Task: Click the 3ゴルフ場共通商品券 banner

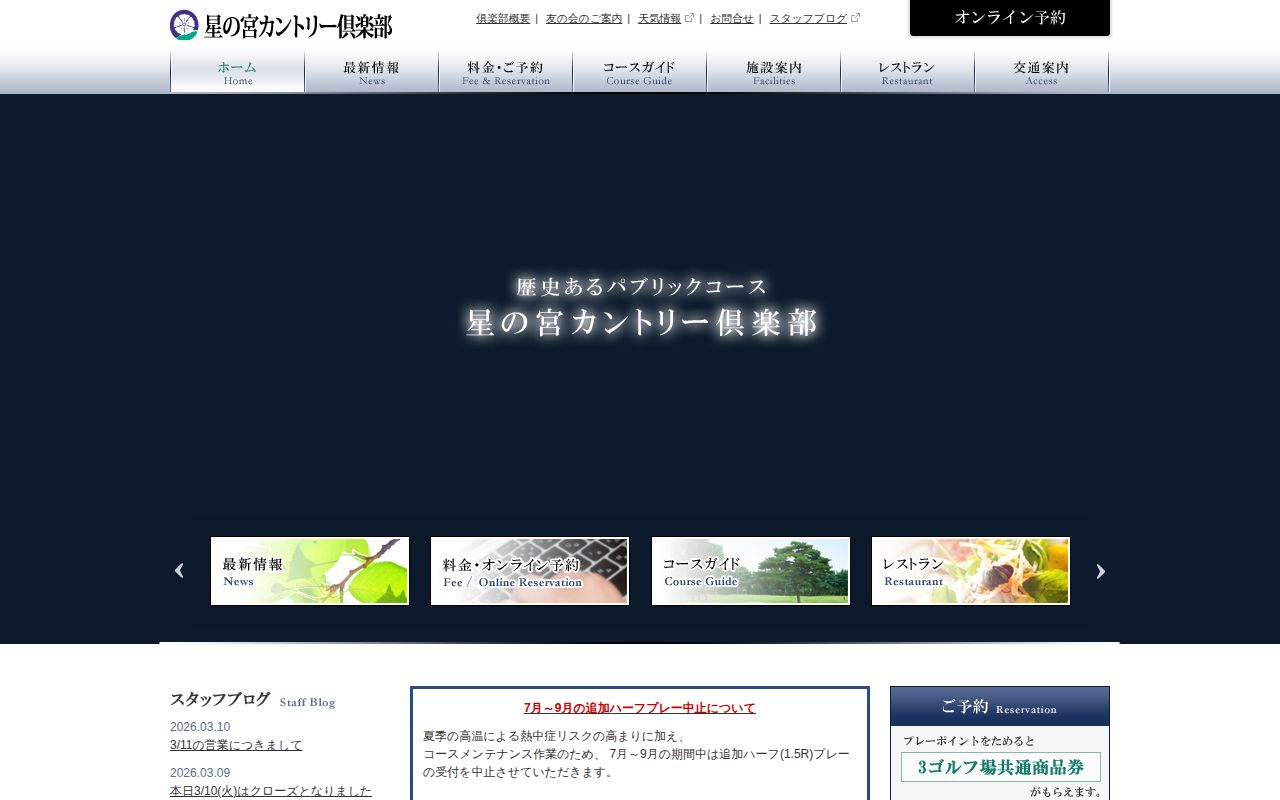Action: click(x=1001, y=767)
